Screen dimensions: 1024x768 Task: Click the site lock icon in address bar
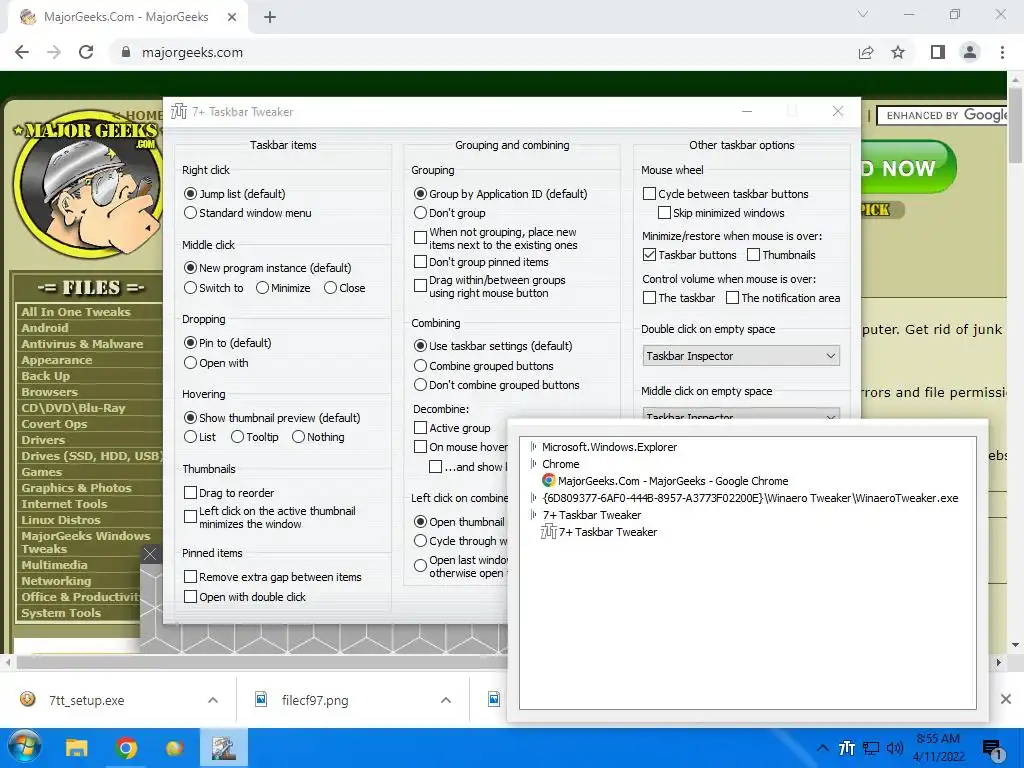(126, 52)
